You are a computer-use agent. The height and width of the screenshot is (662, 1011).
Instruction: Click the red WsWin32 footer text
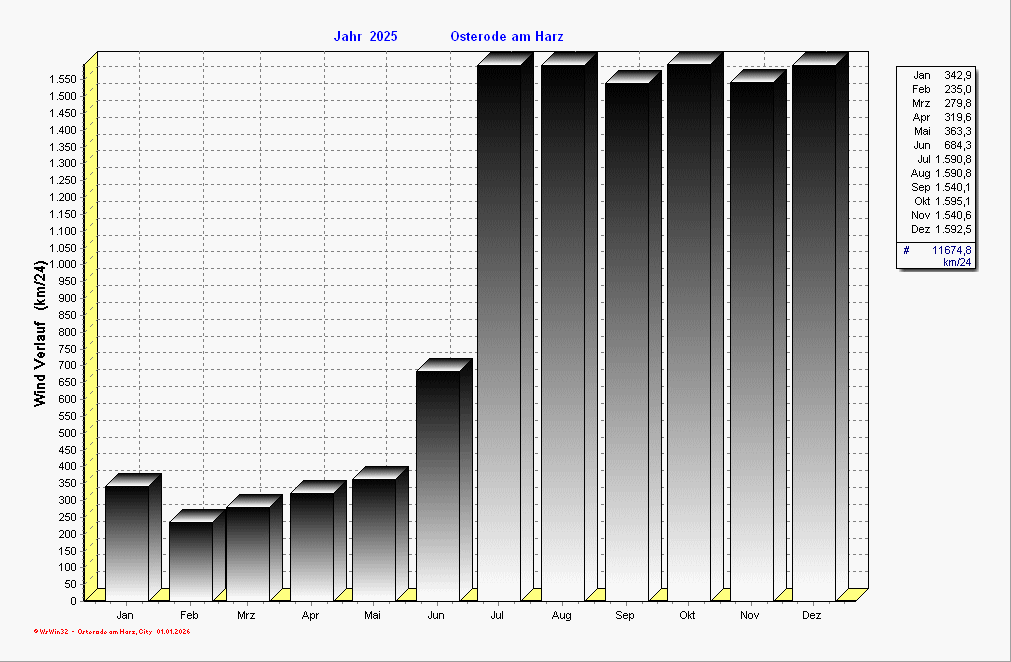[x=112, y=632]
